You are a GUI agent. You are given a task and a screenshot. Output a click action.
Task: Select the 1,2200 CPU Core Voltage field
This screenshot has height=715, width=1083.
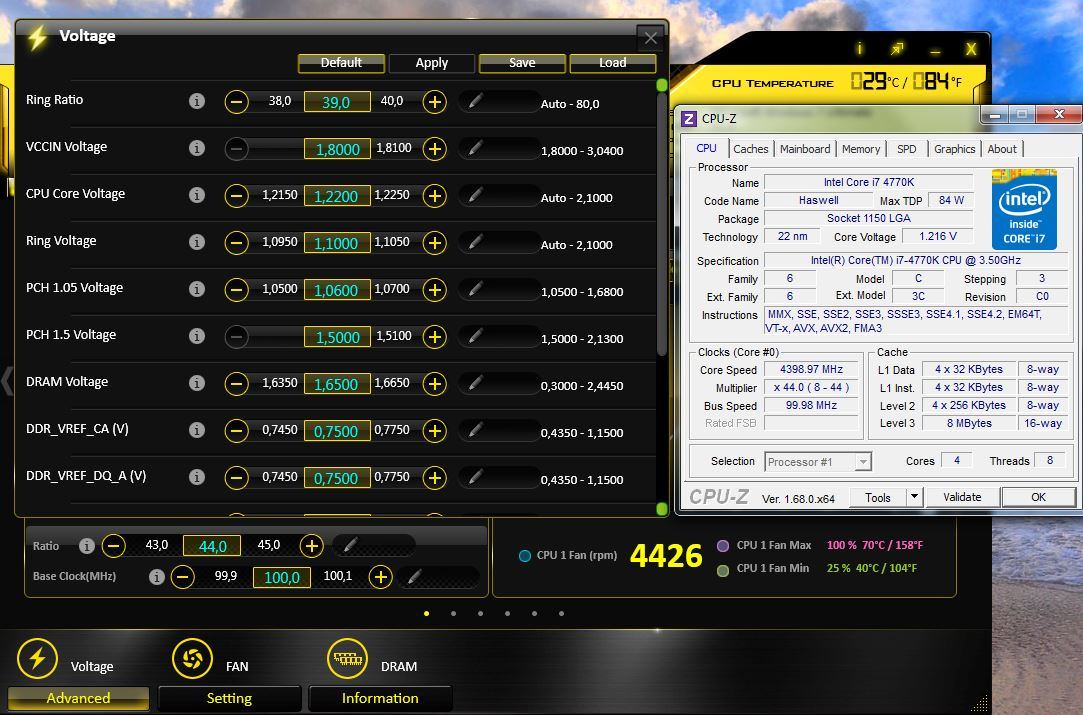337,196
